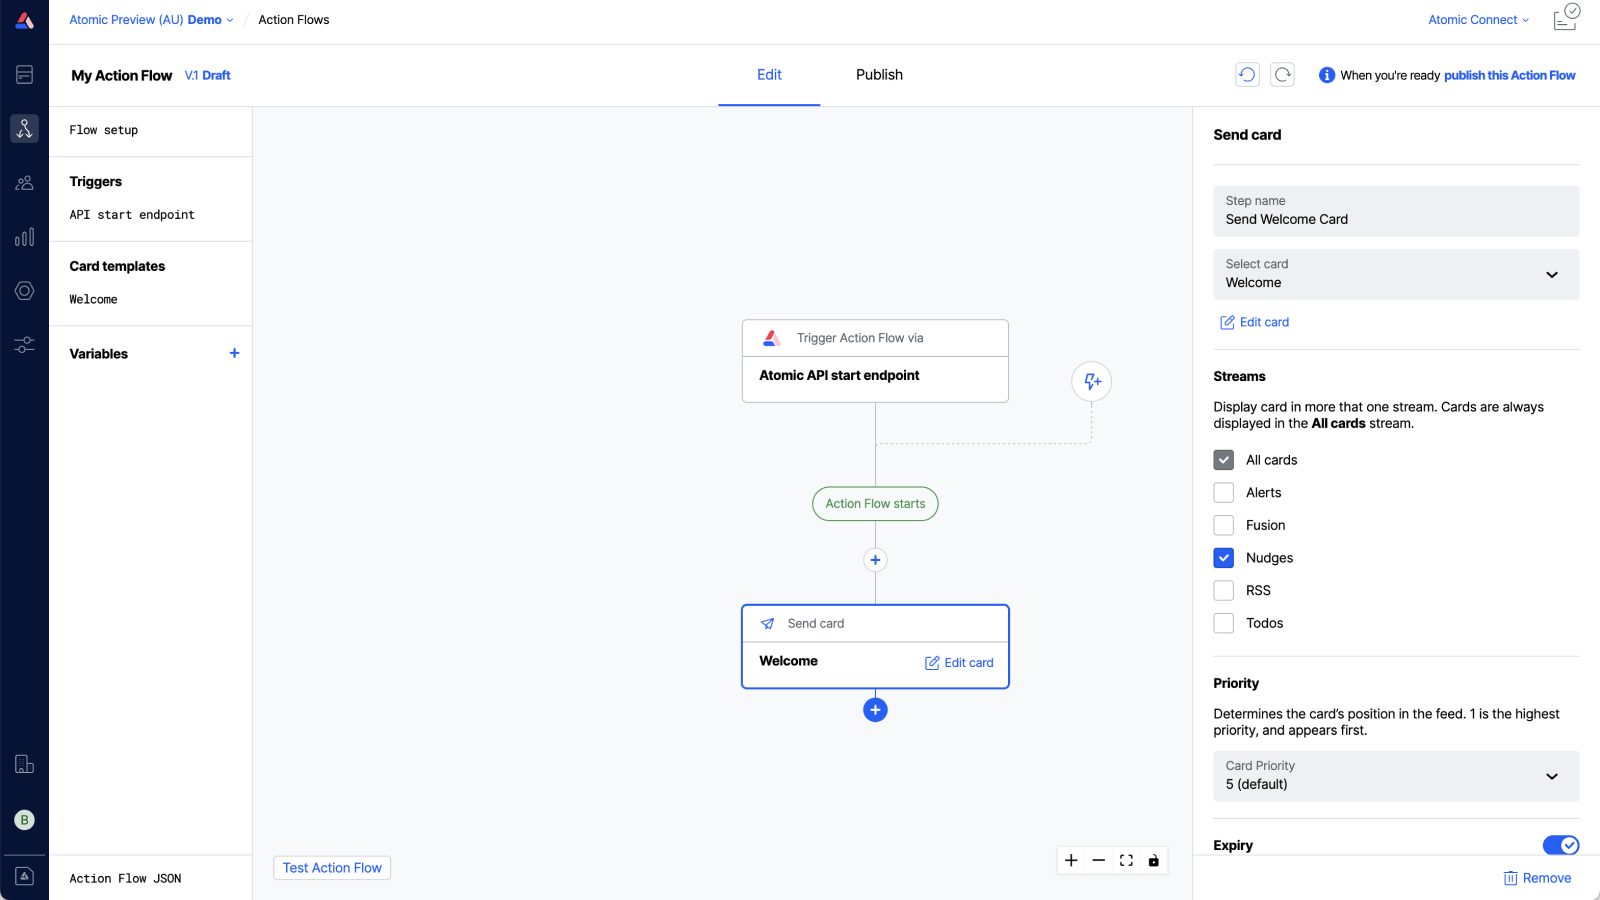Check the Alerts stream
1600x900 pixels.
[1224, 493]
